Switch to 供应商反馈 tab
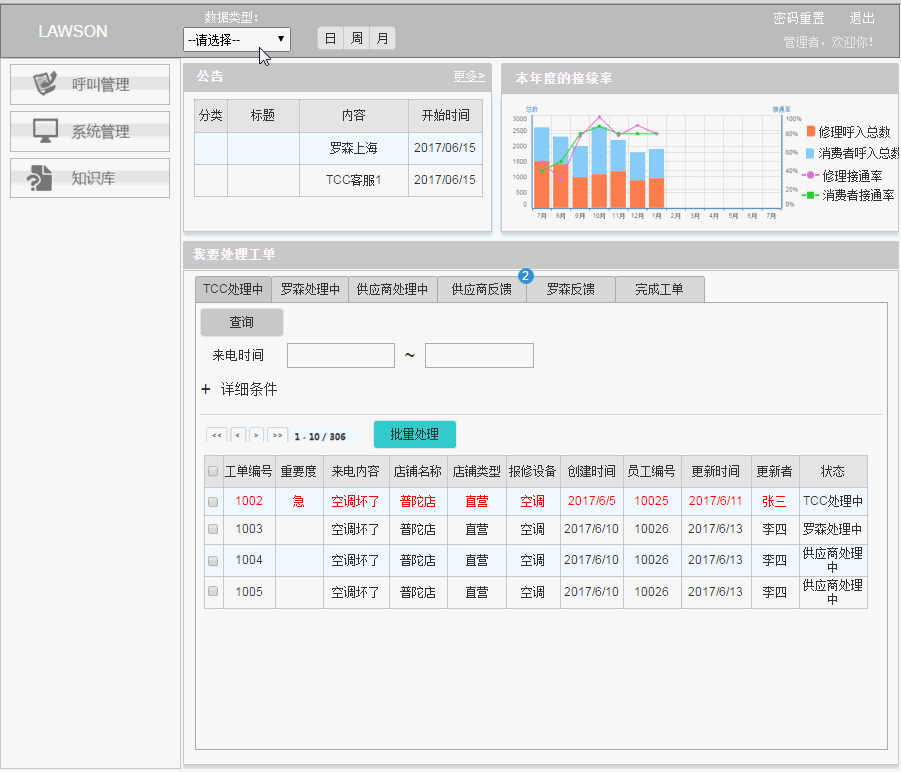 click(x=482, y=289)
